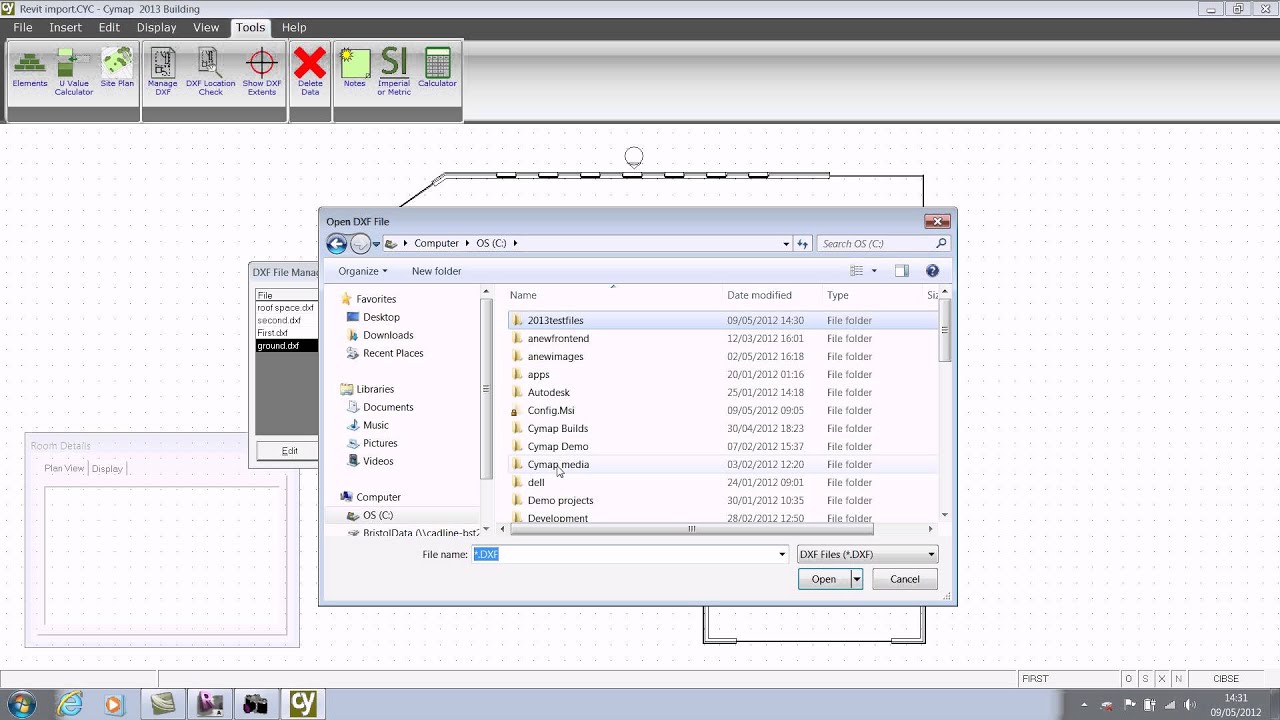Select roof space.dxf in DXF File Manager
The height and width of the screenshot is (720, 1280).
coord(286,308)
